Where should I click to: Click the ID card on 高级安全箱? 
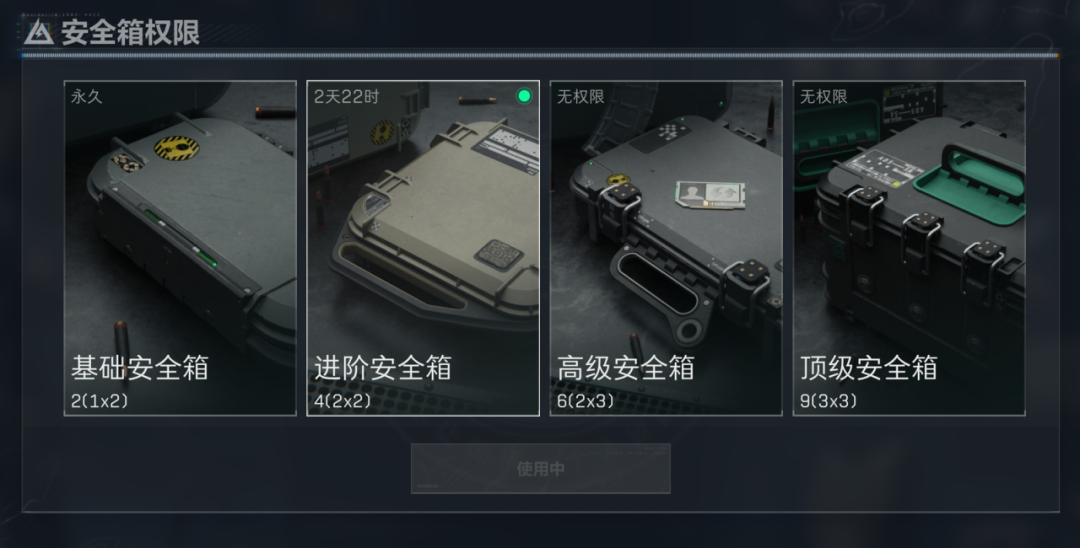pos(710,194)
